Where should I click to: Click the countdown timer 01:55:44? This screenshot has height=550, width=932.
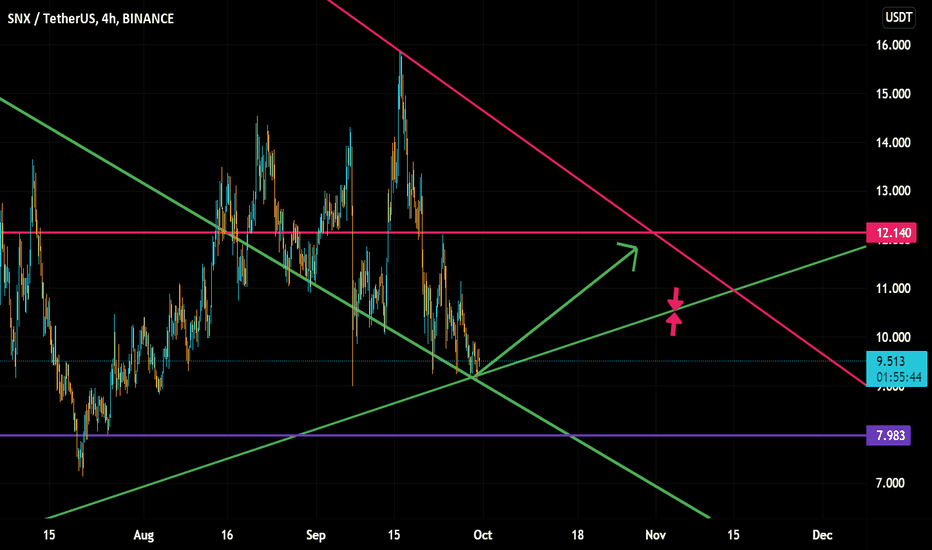point(898,377)
